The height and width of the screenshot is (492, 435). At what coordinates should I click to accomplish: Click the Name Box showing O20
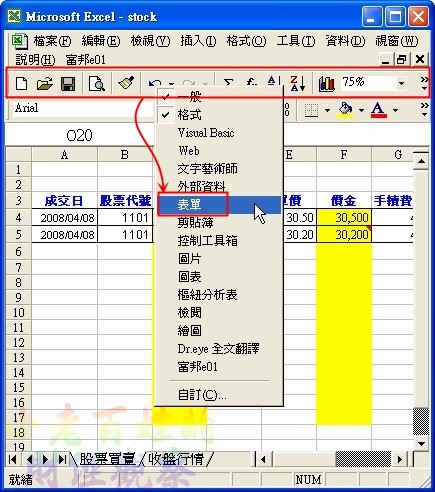tap(79, 135)
